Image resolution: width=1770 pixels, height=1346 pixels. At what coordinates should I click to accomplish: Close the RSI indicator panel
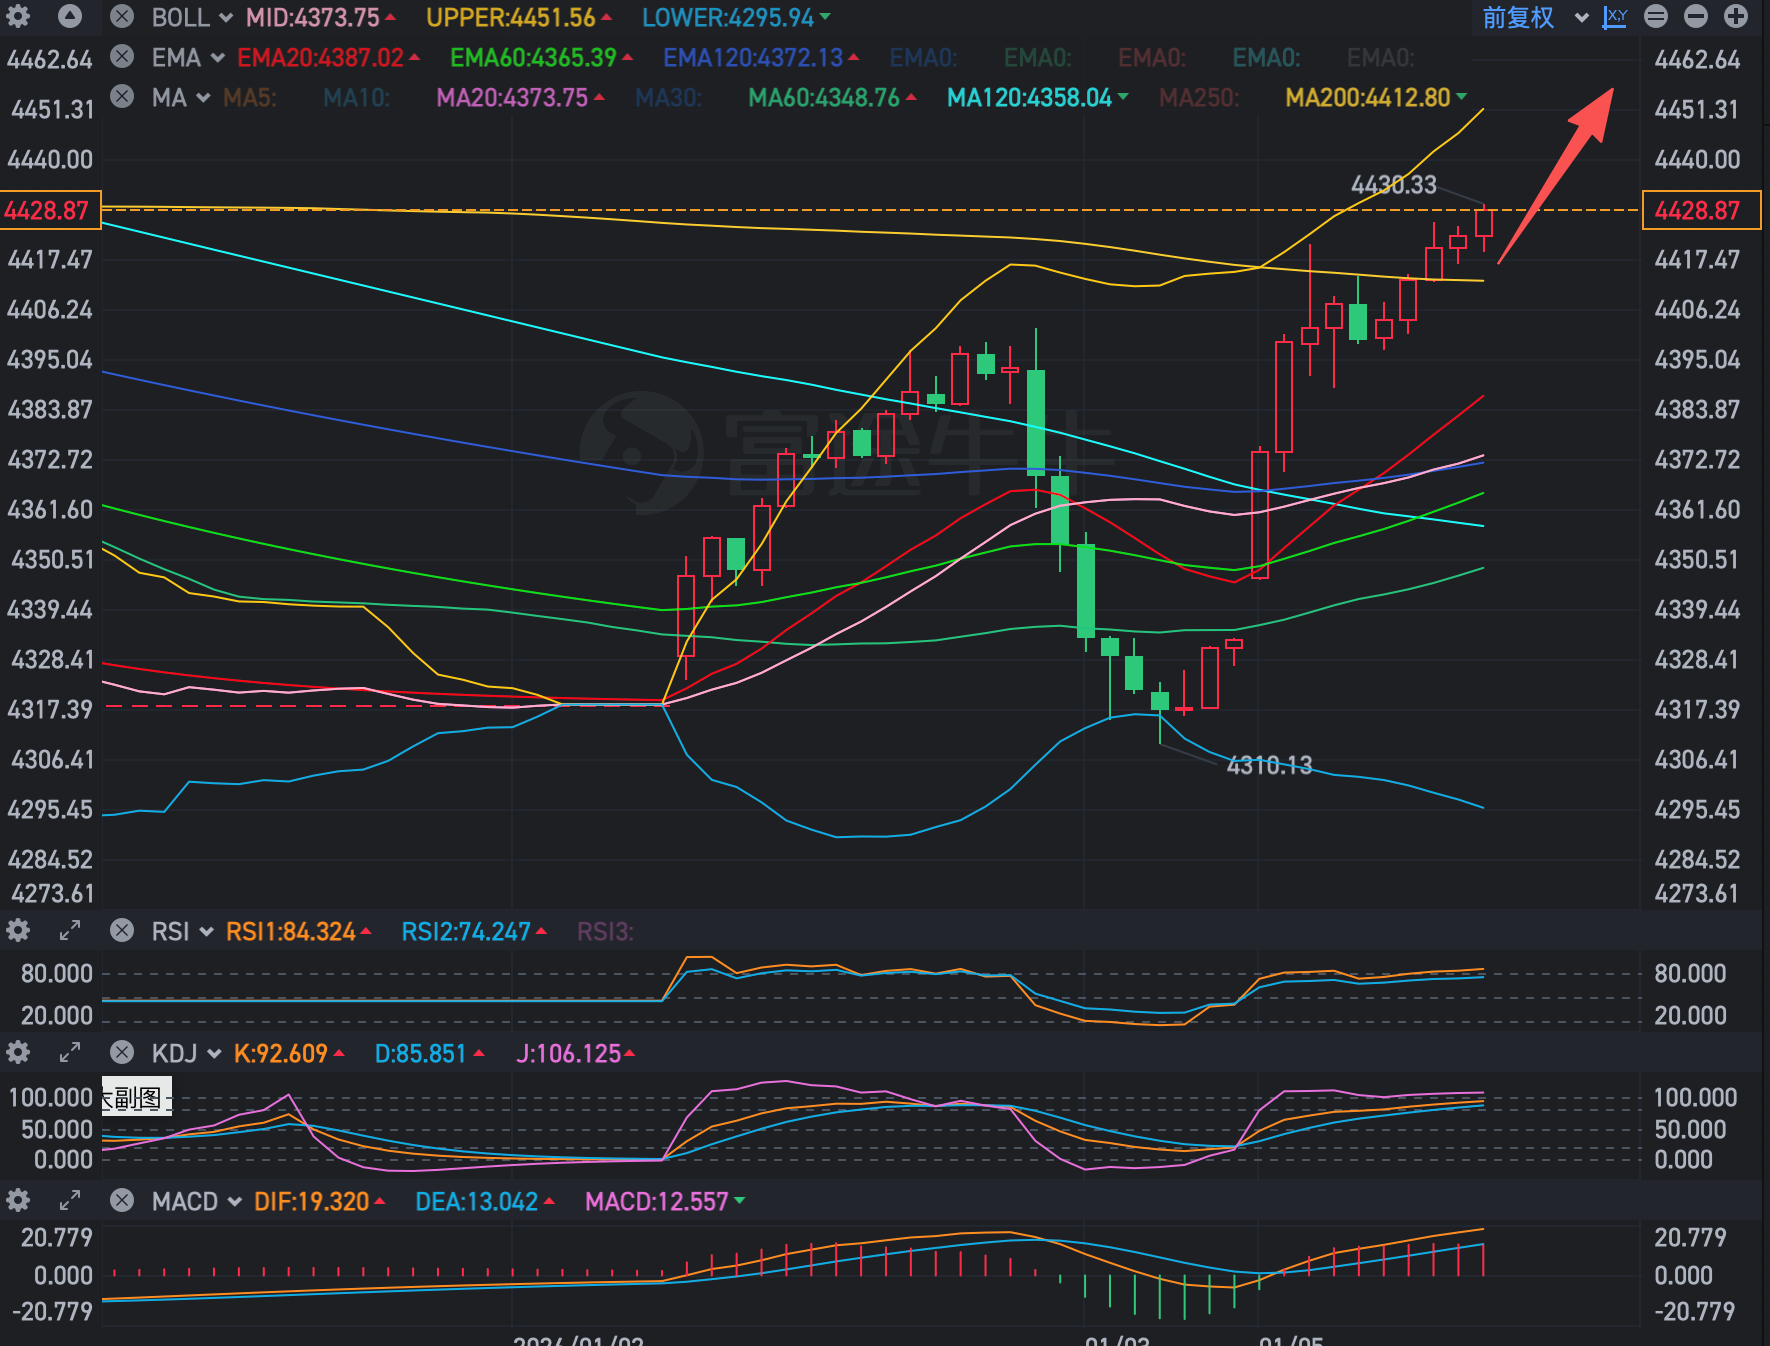coord(122,931)
